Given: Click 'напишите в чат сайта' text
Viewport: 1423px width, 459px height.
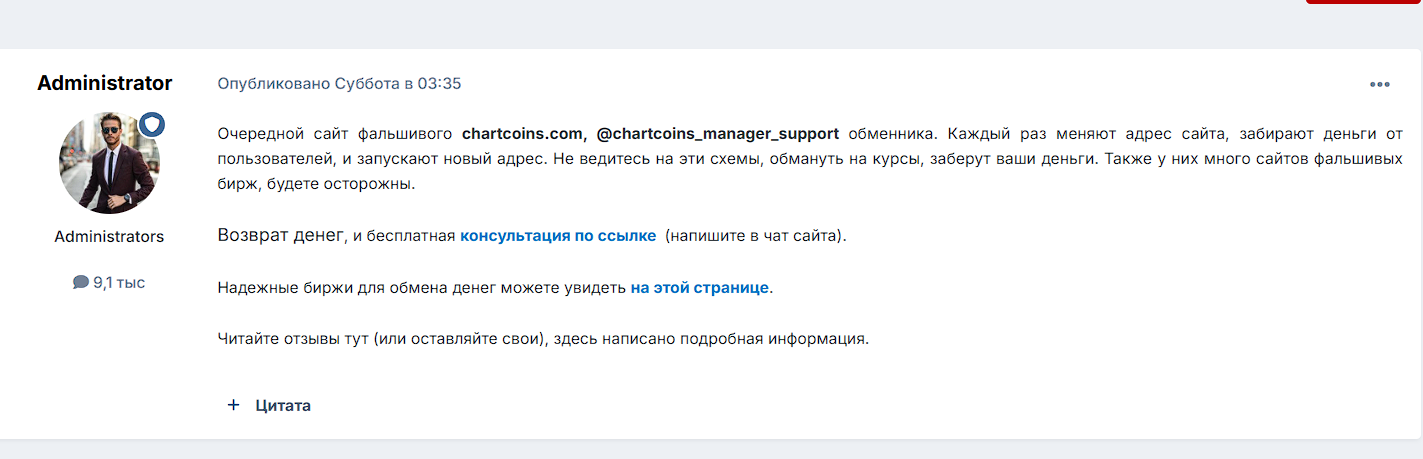Looking at the screenshot, I should [755, 236].
